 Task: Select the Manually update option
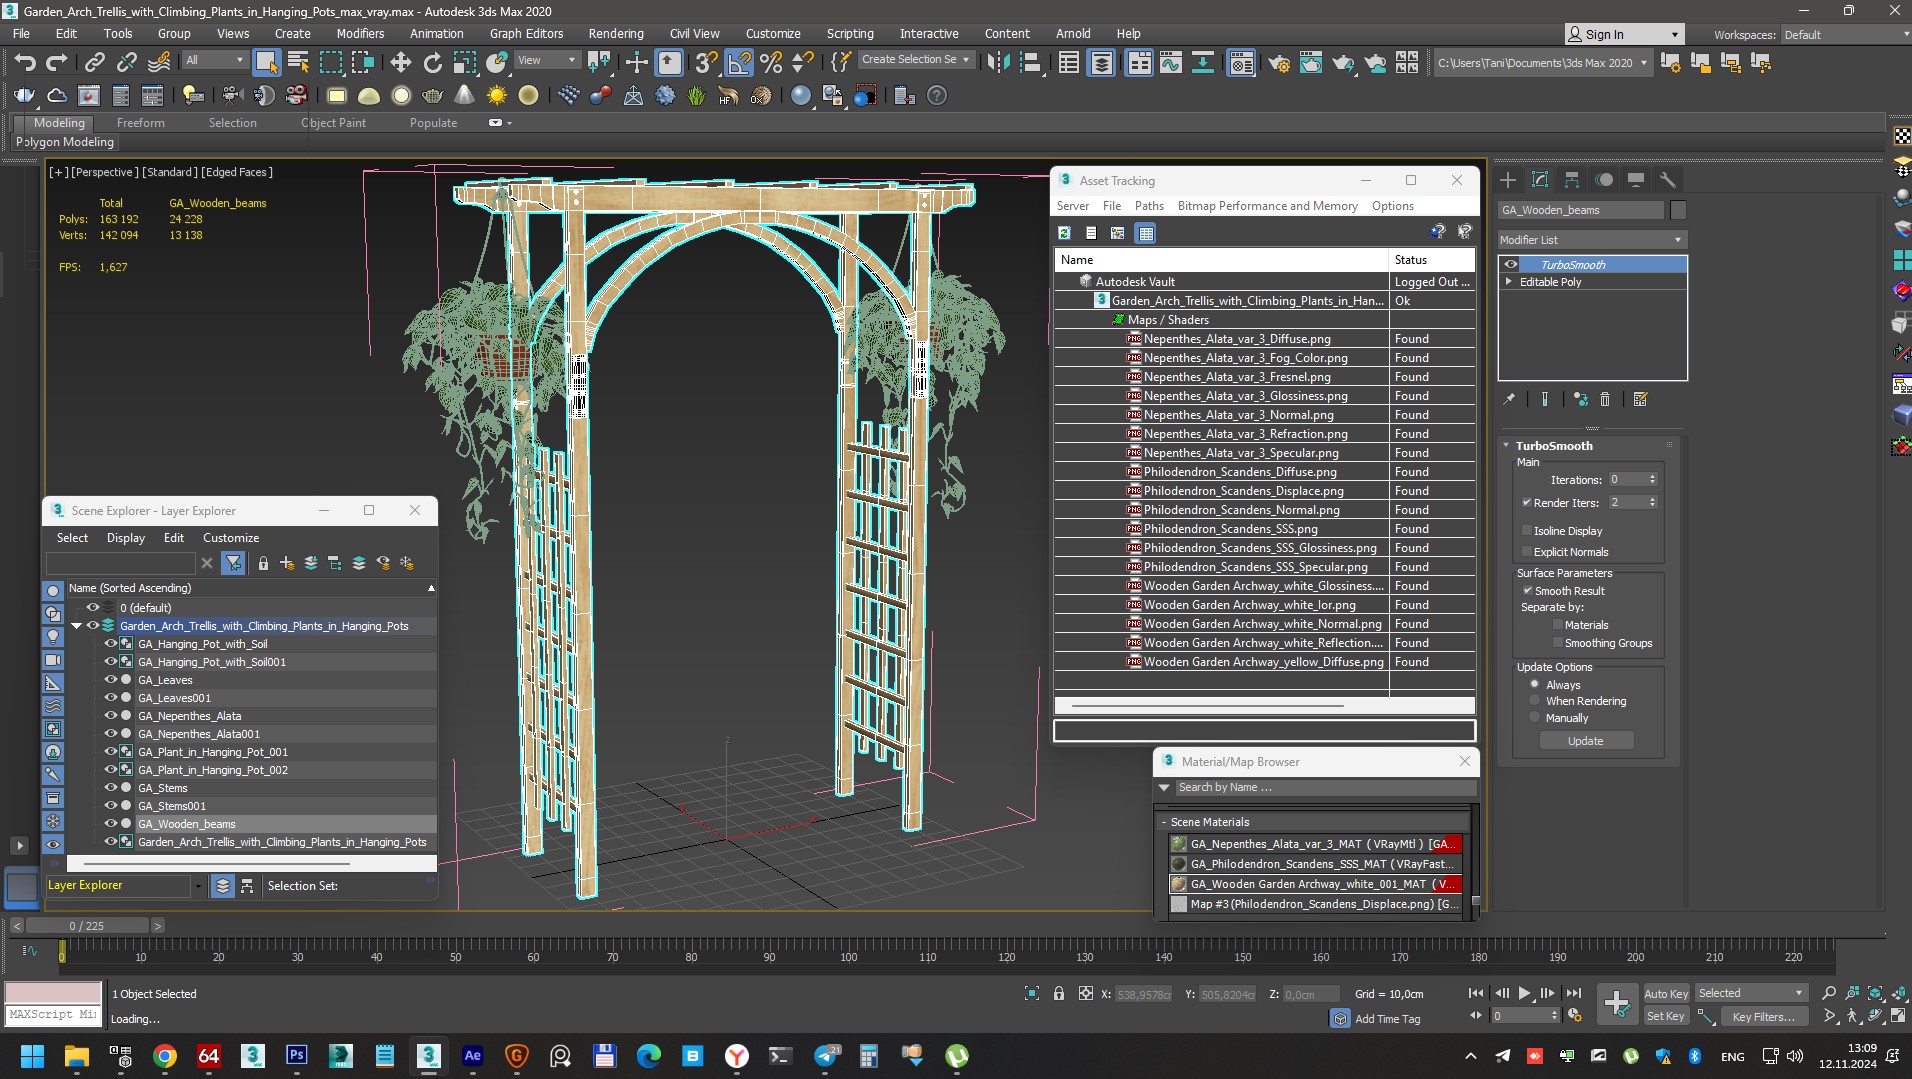click(1534, 718)
